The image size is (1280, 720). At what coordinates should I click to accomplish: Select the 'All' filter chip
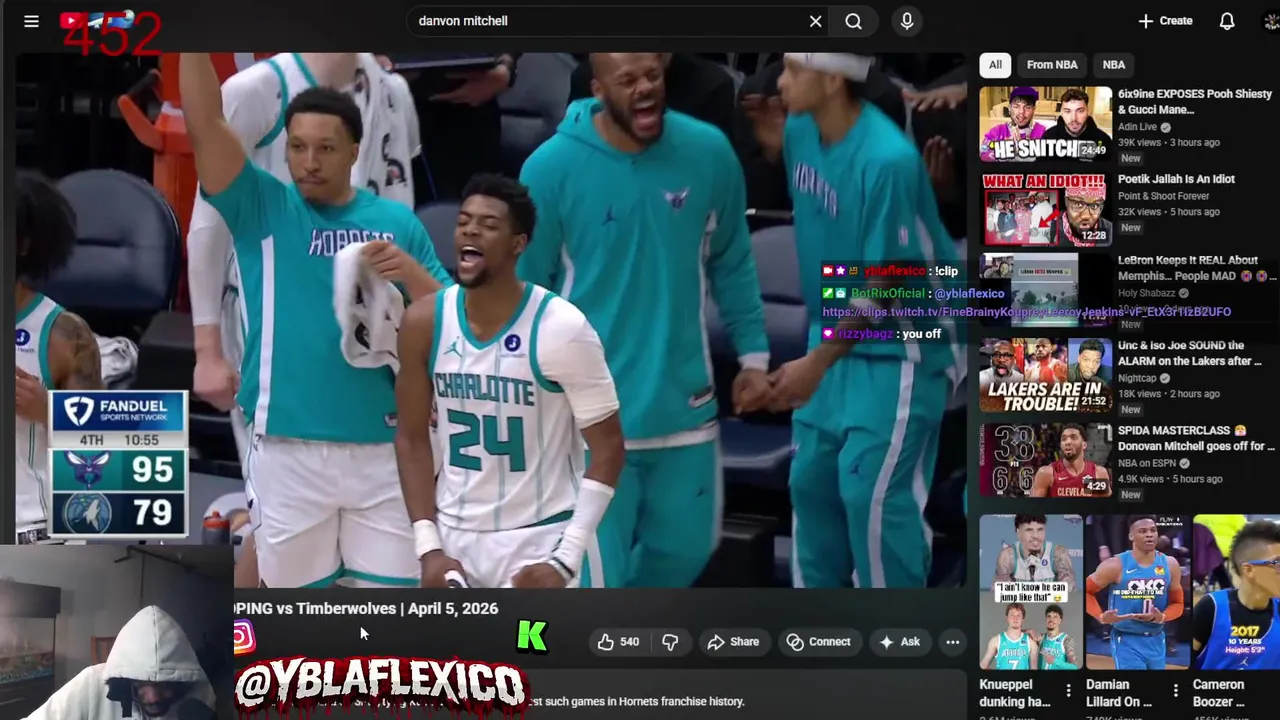tap(995, 65)
